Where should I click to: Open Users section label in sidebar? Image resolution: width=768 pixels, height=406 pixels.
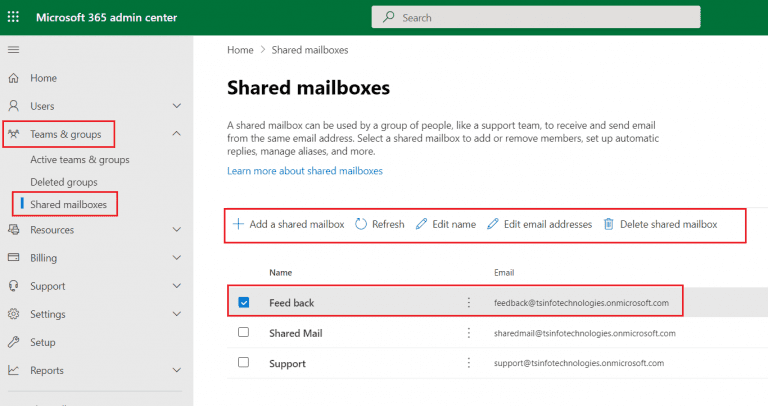[x=42, y=106]
